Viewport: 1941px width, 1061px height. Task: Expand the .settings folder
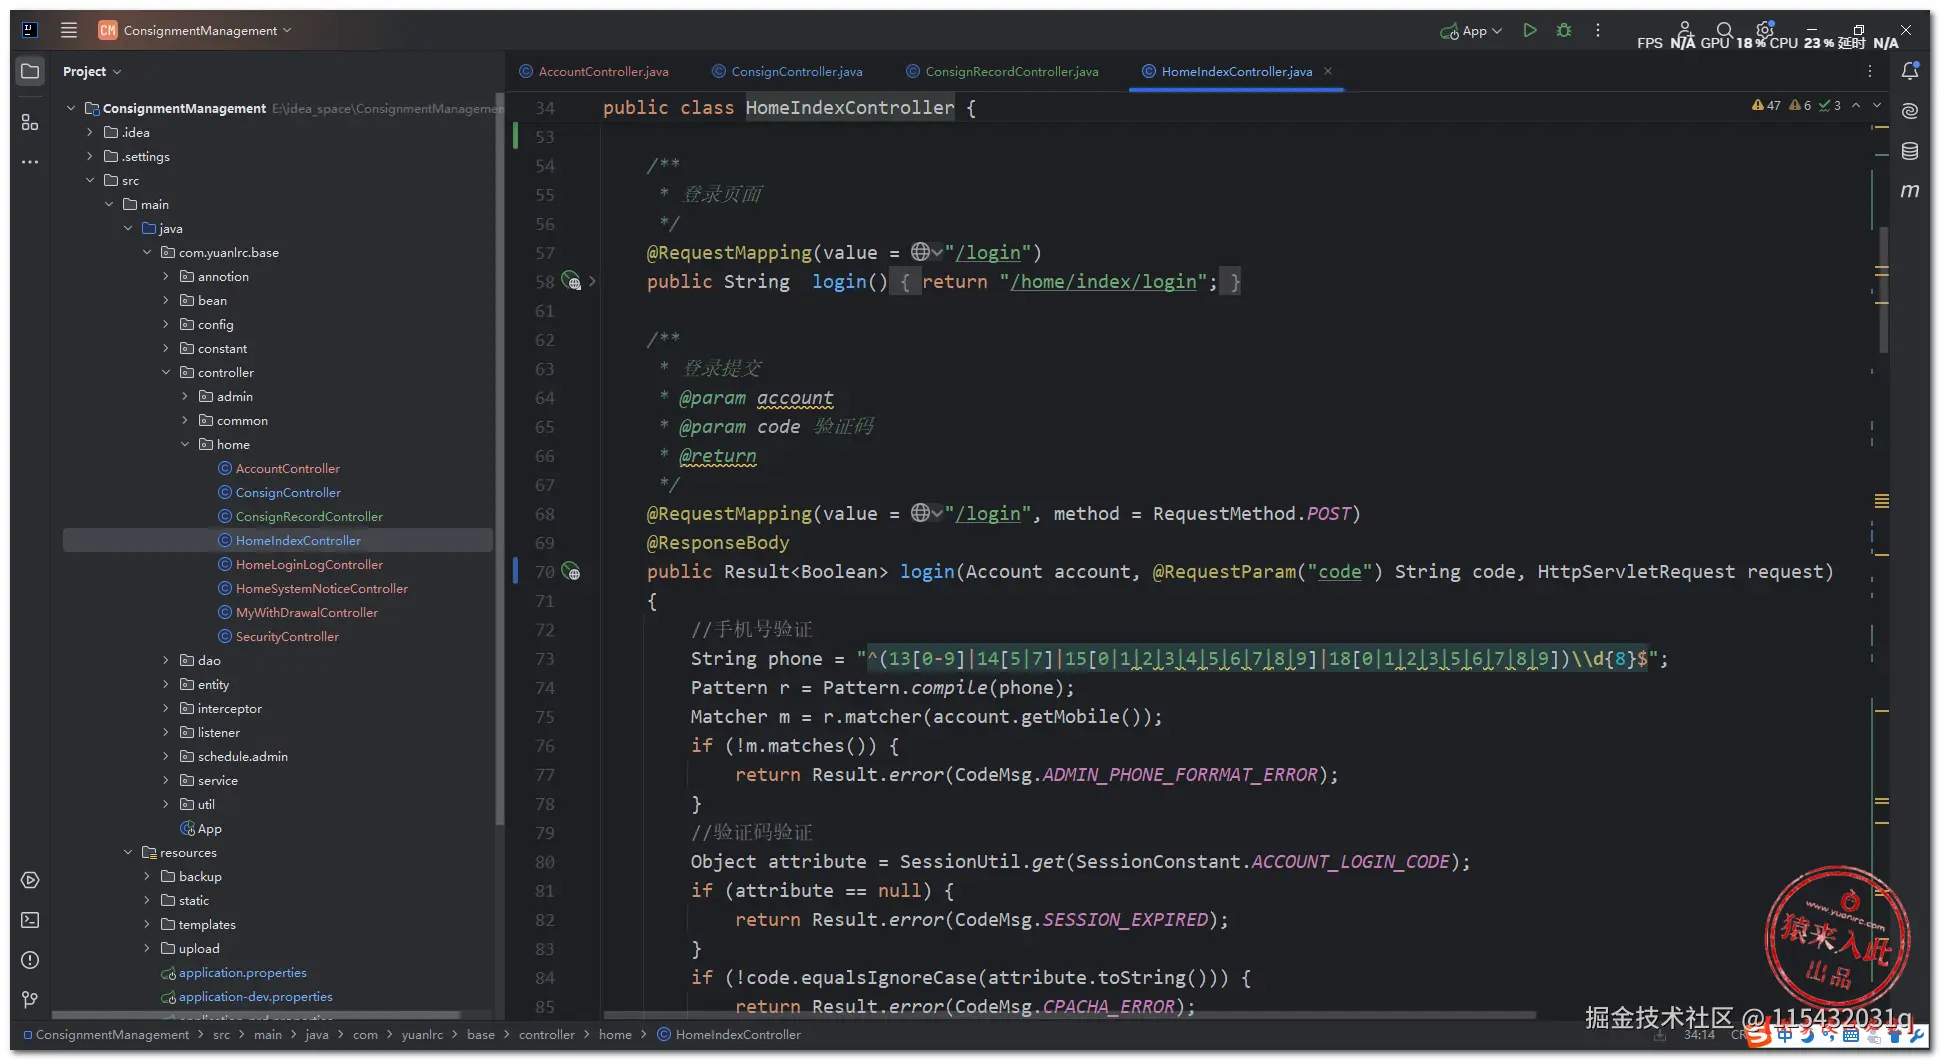(x=90, y=156)
